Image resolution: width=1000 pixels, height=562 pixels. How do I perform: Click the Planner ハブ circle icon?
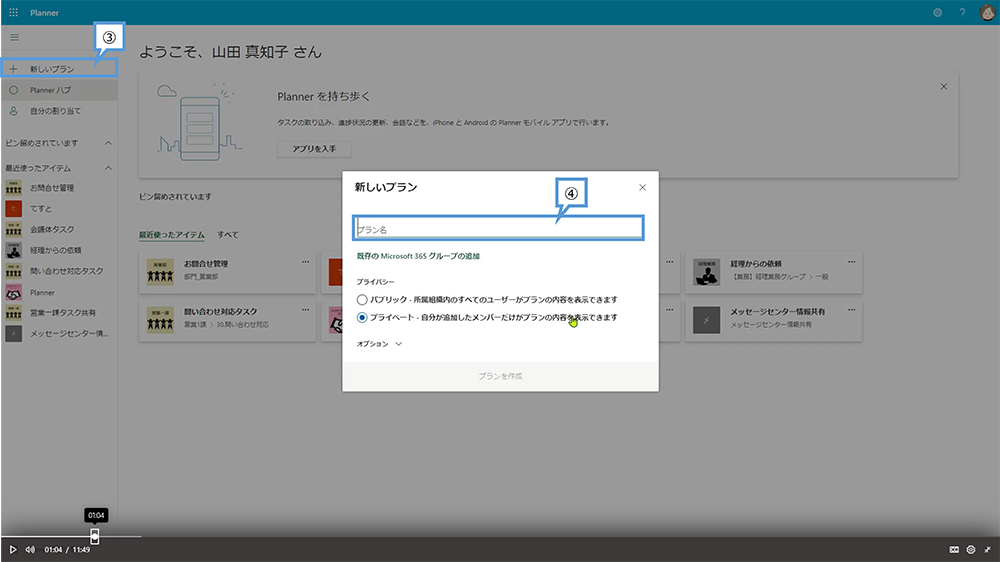click(x=13, y=90)
